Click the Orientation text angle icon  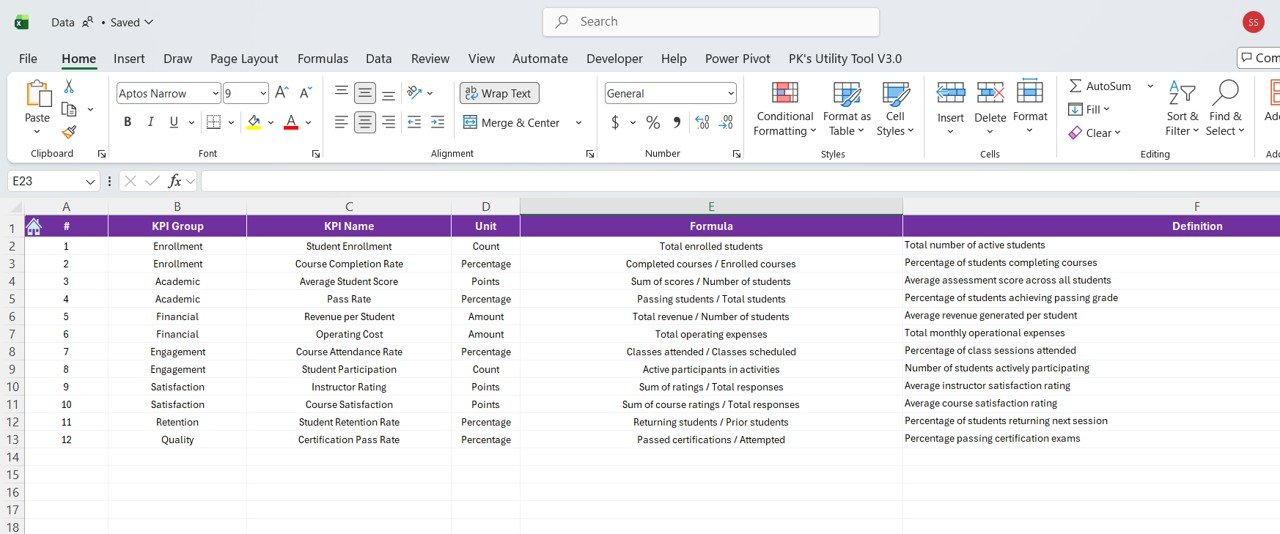click(x=415, y=93)
